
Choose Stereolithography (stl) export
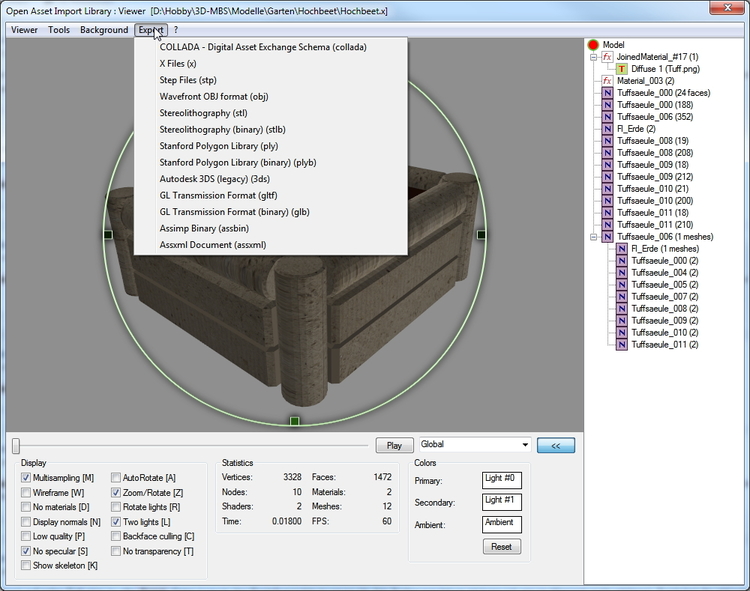271,113
